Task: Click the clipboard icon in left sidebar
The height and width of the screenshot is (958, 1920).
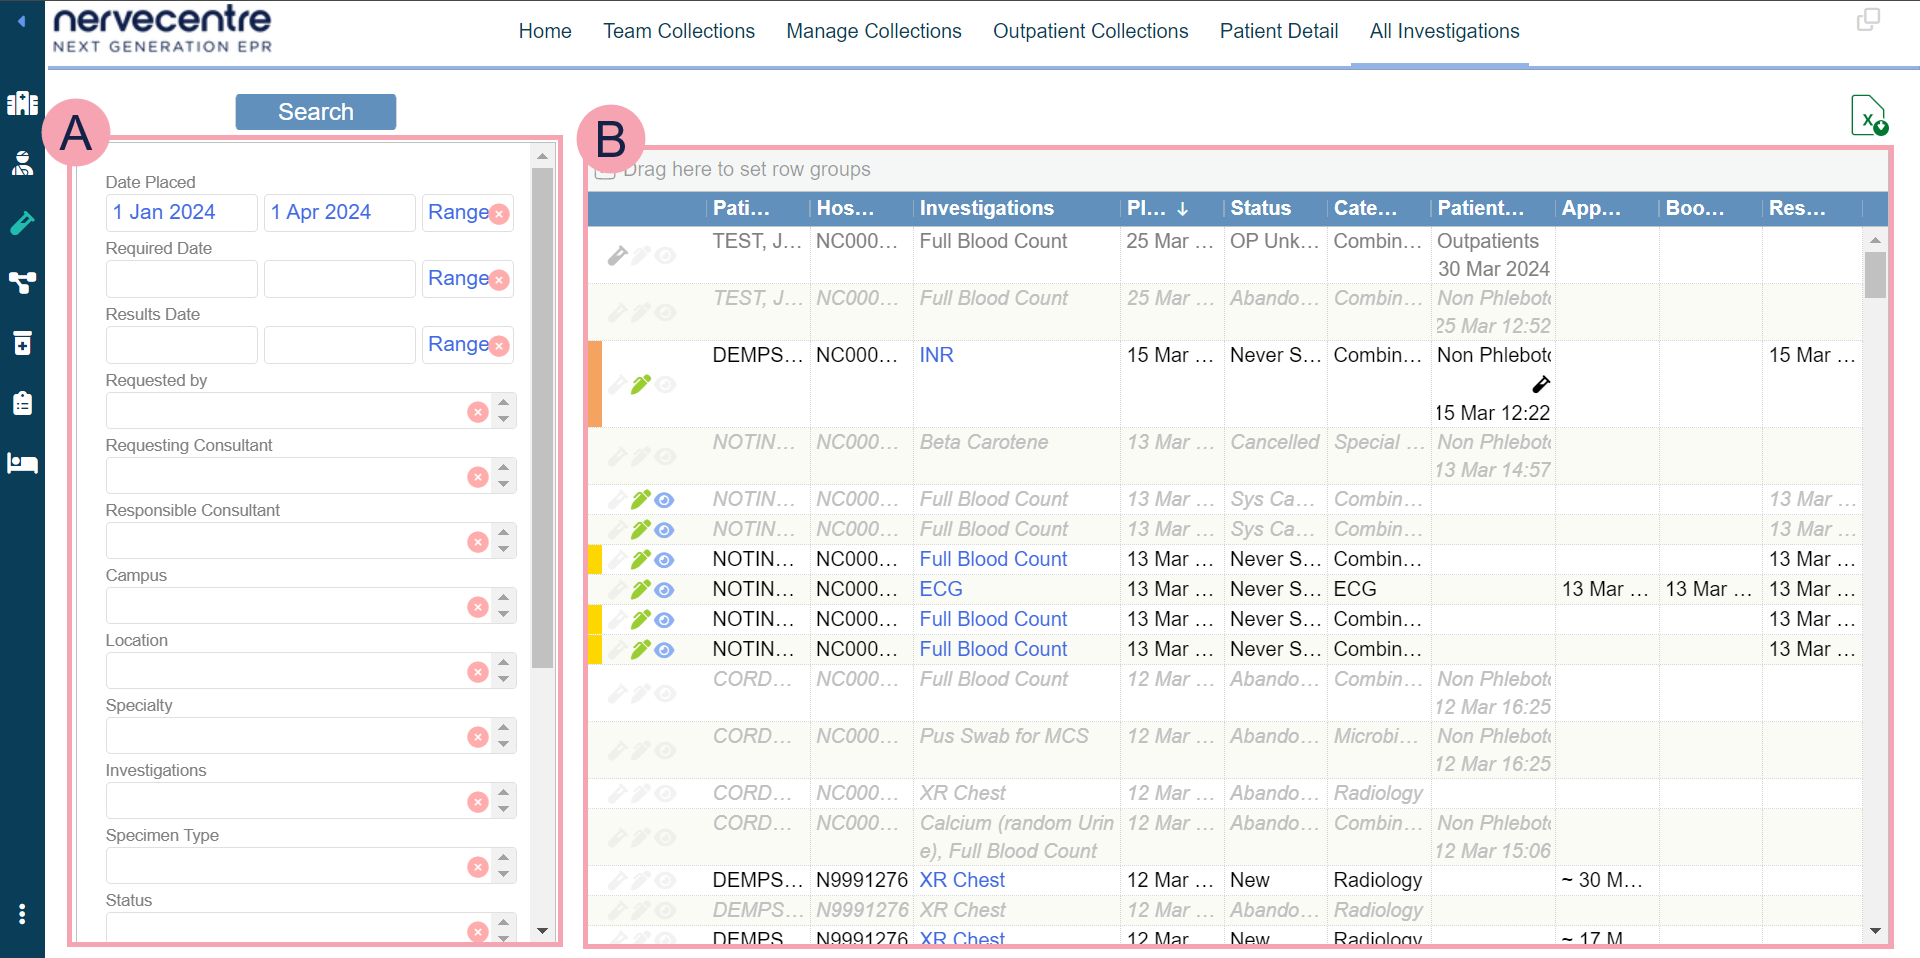Action: pyautogui.click(x=22, y=403)
